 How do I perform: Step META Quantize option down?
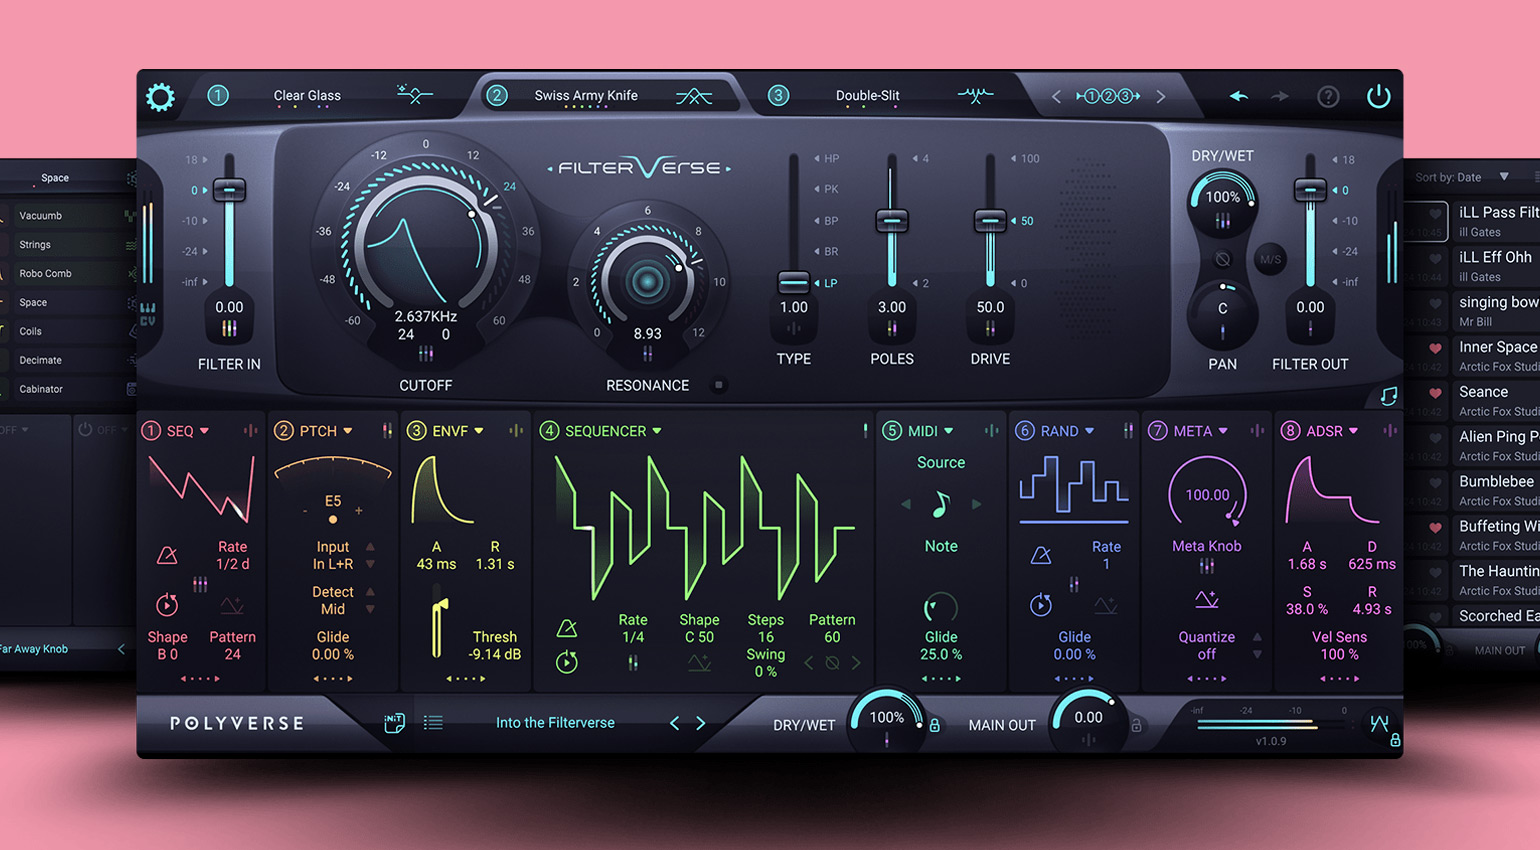[1257, 655]
